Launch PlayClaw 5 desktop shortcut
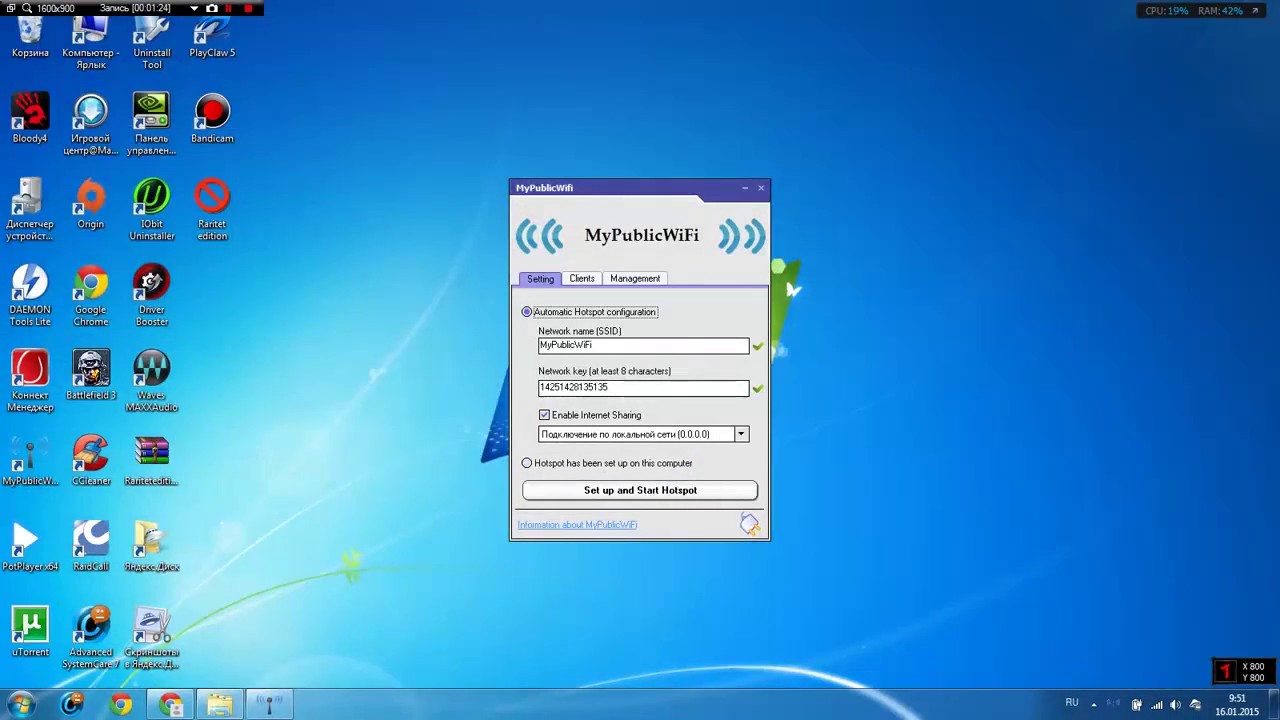The height and width of the screenshot is (720, 1280). pos(212,38)
